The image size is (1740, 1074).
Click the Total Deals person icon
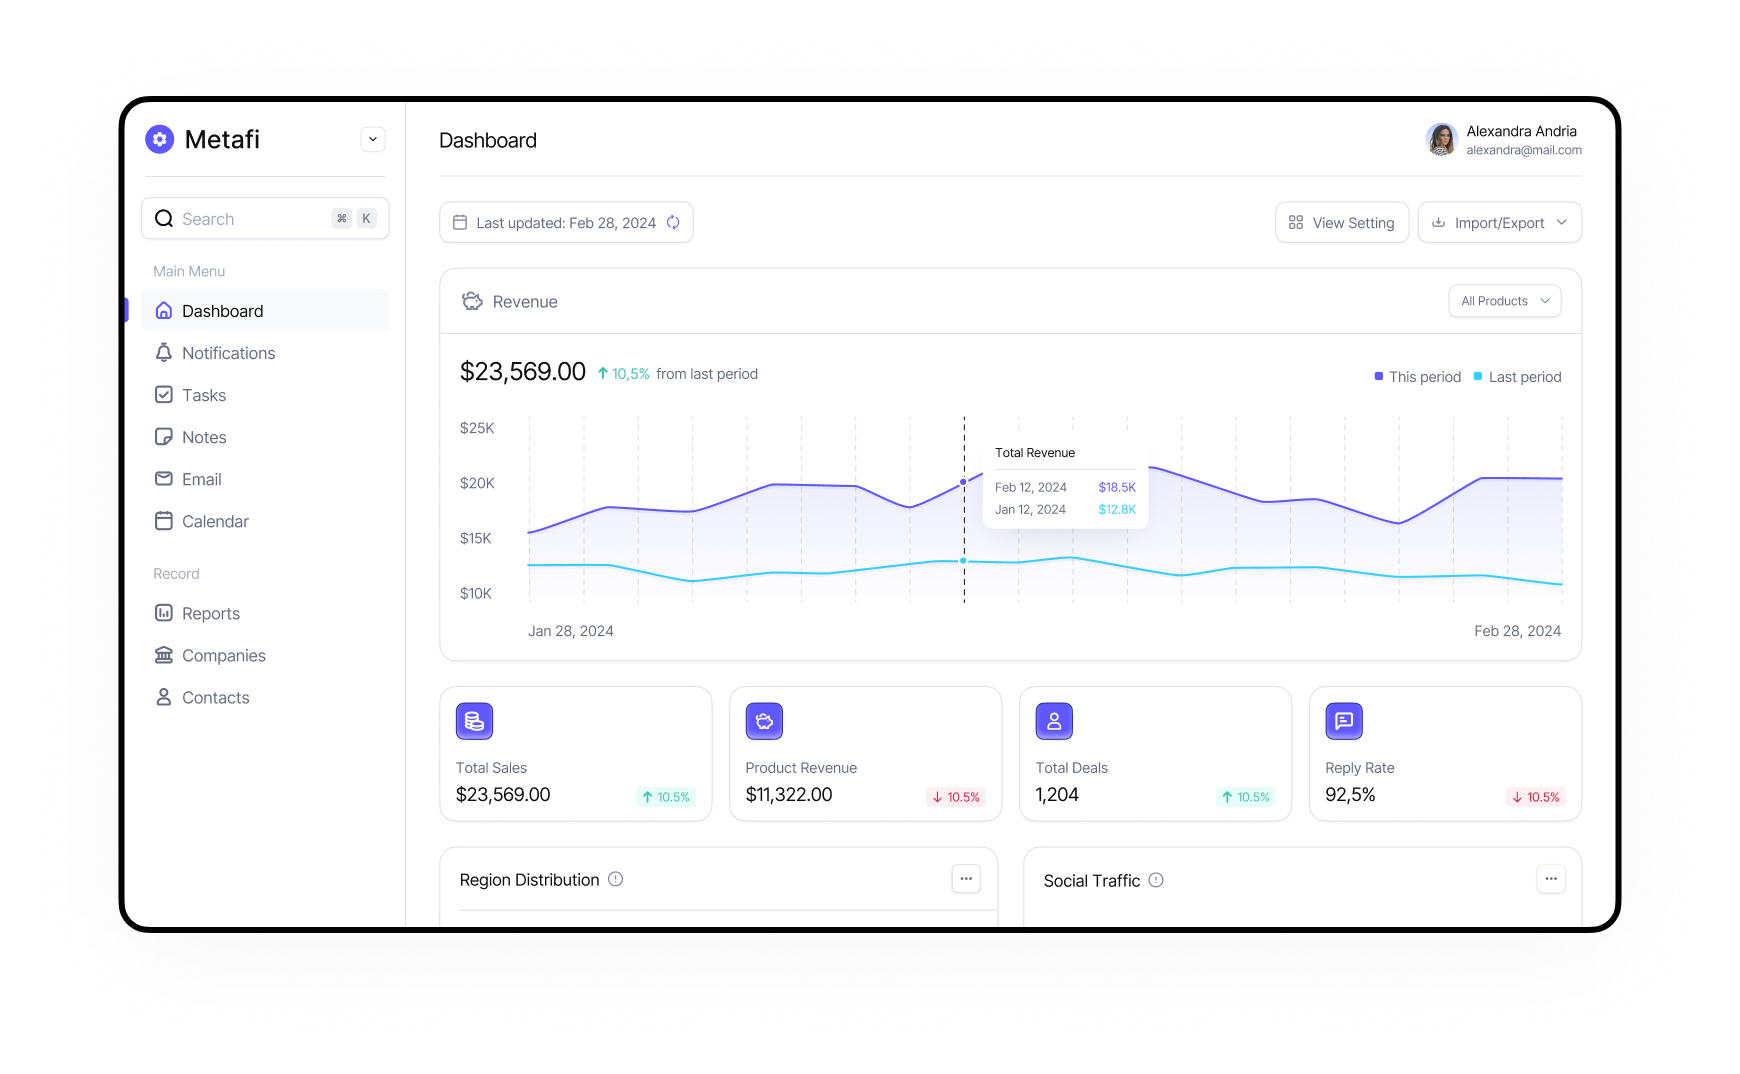(1054, 721)
